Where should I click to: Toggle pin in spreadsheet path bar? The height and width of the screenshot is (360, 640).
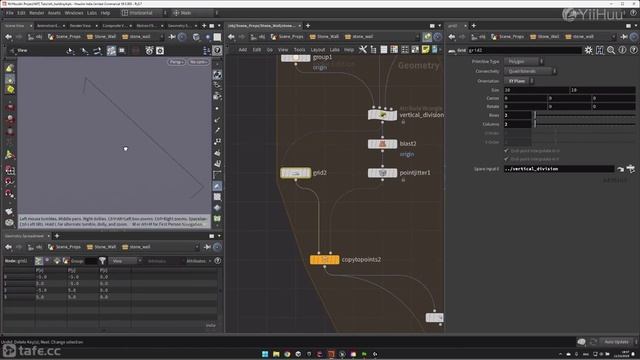coord(207,247)
